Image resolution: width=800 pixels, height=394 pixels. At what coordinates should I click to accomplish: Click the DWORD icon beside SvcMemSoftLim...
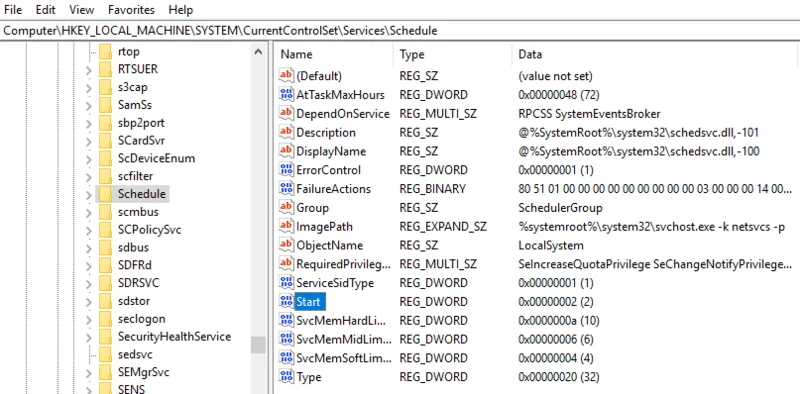click(x=287, y=358)
